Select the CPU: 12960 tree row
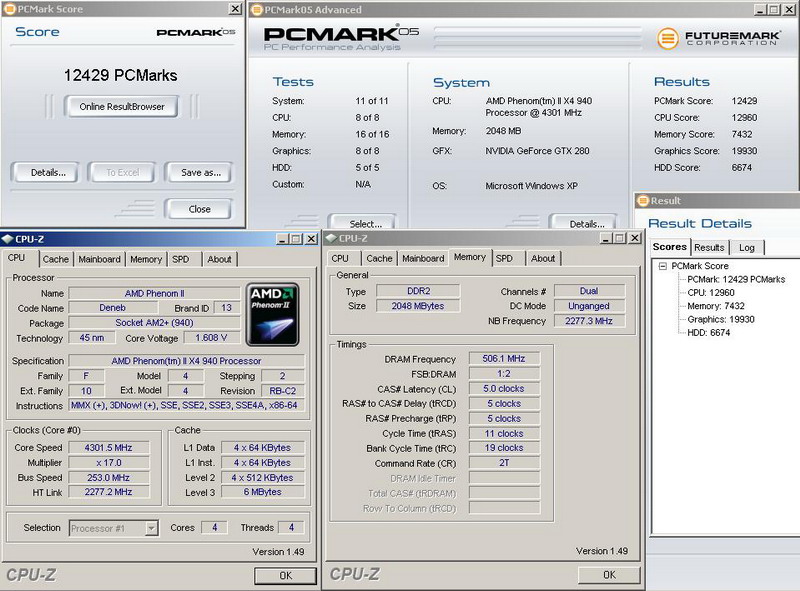The height and width of the screenshot is (591, 800). [711, 292]
